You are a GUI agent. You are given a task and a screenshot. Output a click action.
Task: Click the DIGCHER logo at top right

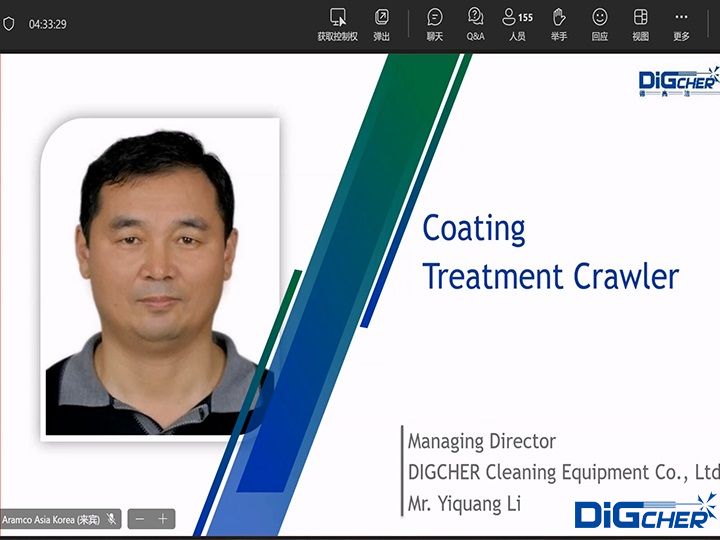(677, 80)
